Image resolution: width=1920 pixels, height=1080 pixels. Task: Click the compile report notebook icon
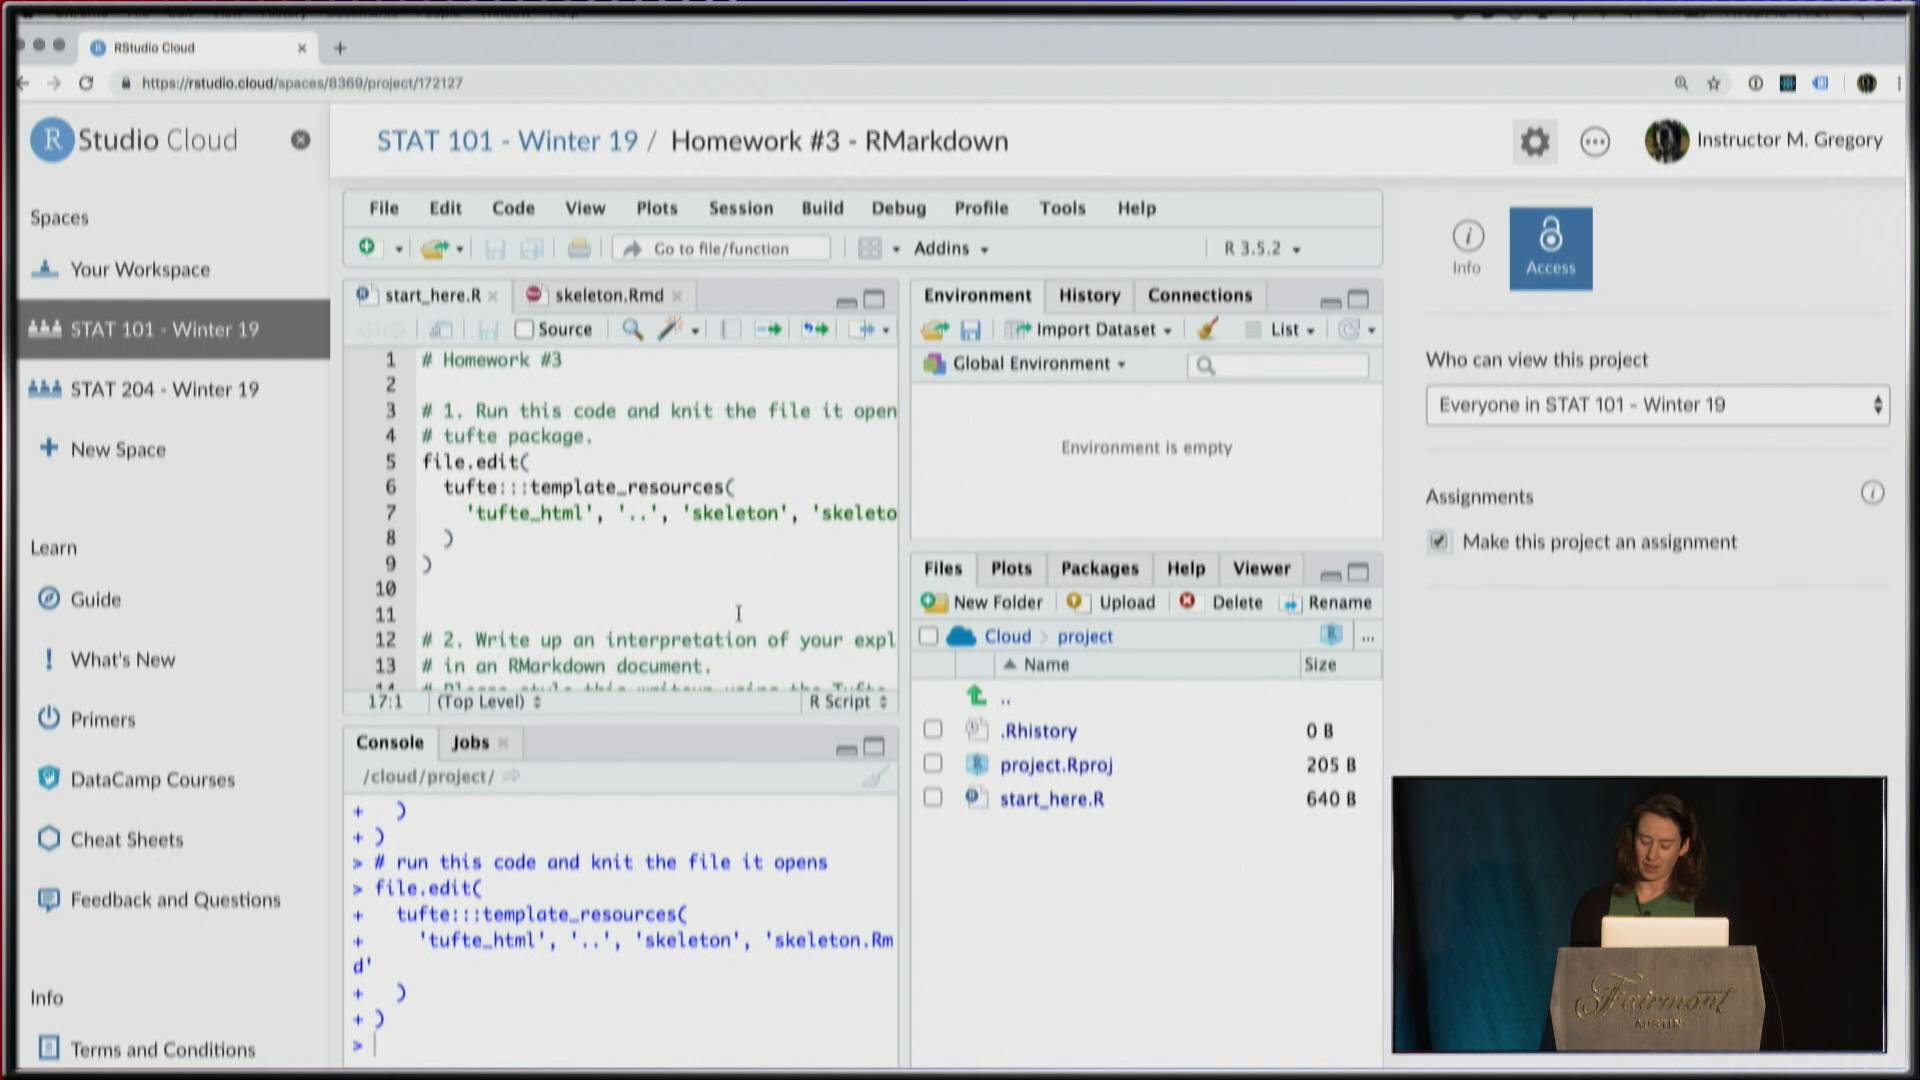(x=731, y=329)
